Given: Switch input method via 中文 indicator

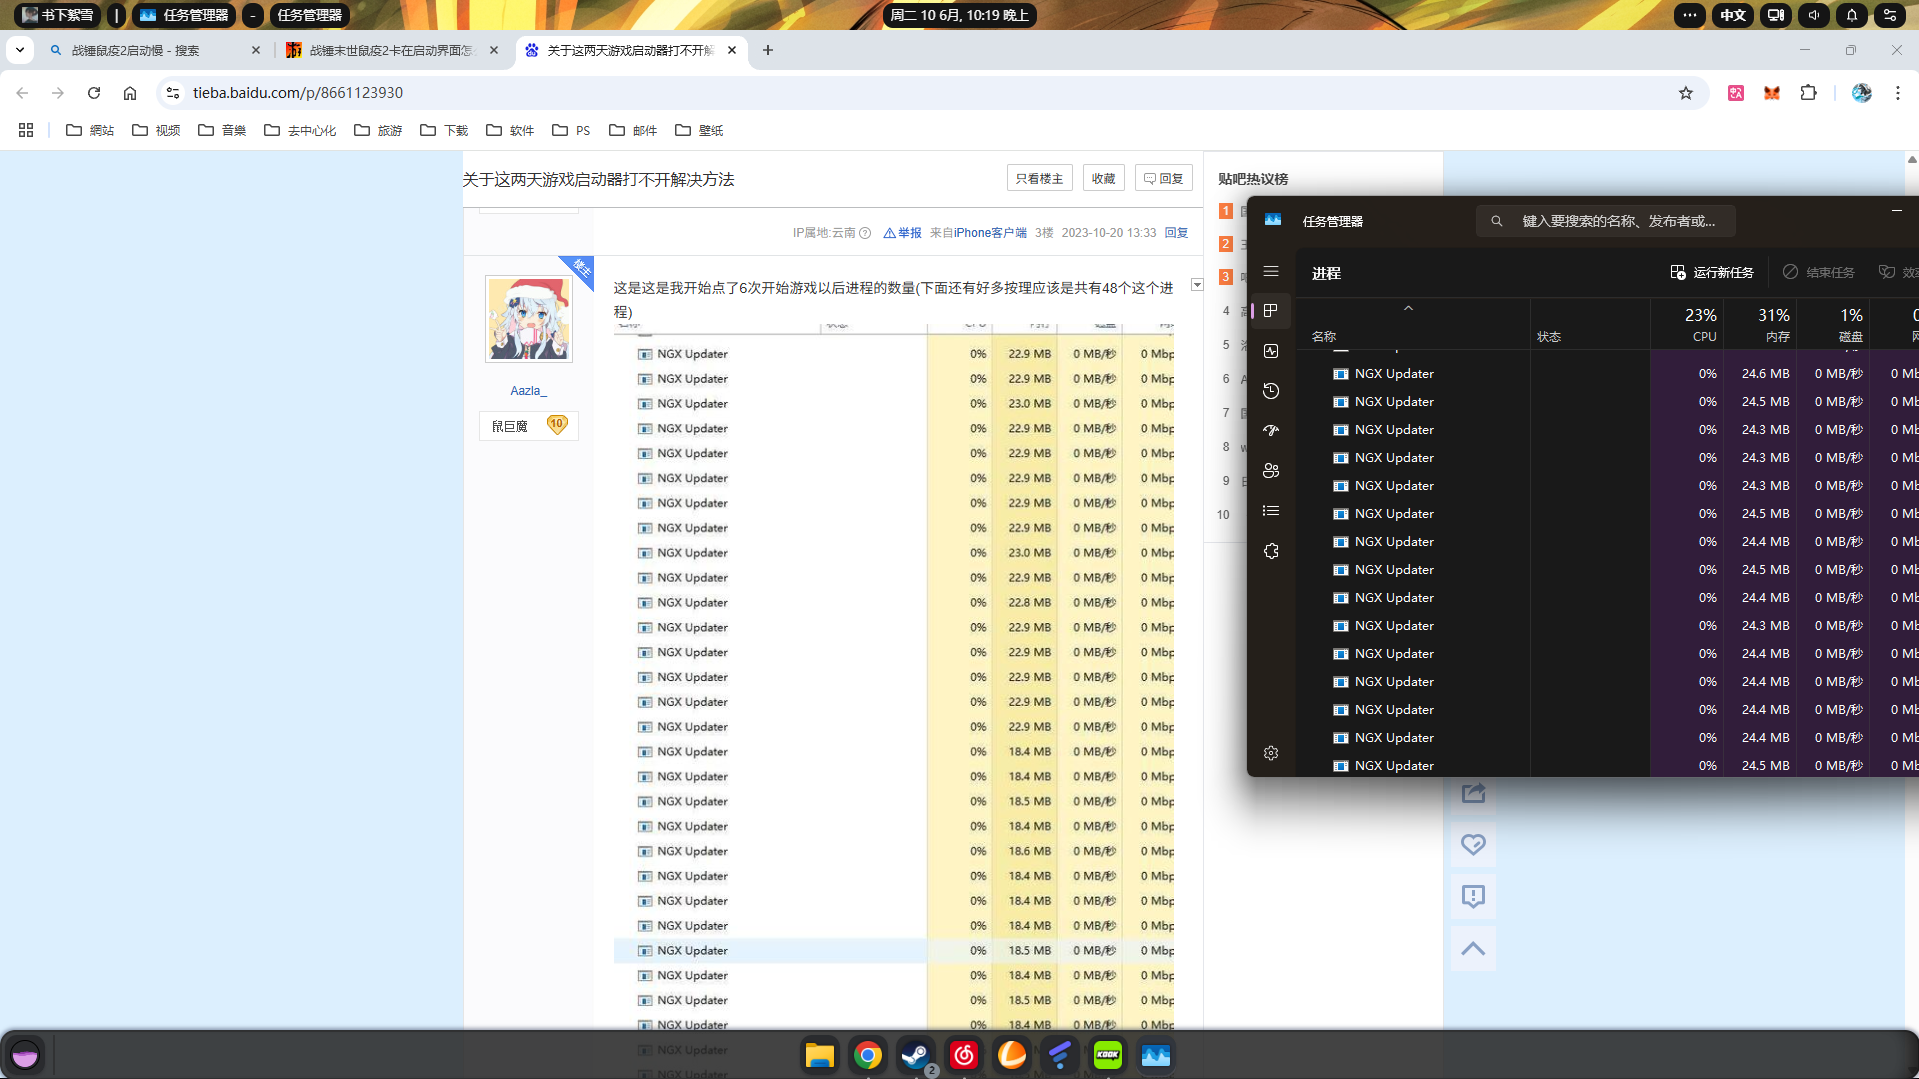Looking at the screenshot, I should [x=1733, y=15].
